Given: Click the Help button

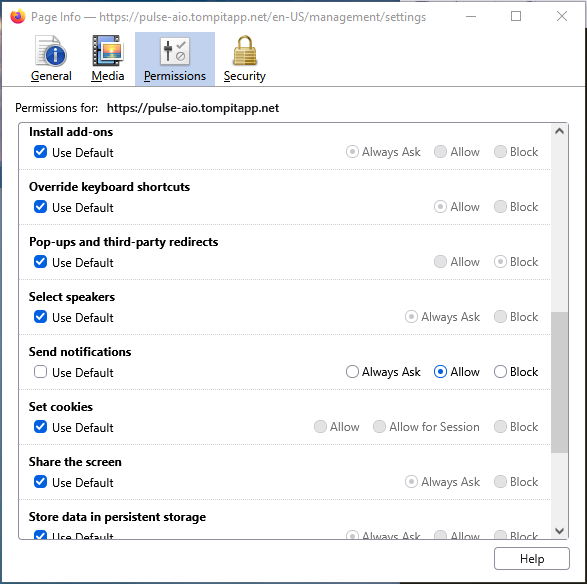Looking at the screenshot, I should [532, 559].
